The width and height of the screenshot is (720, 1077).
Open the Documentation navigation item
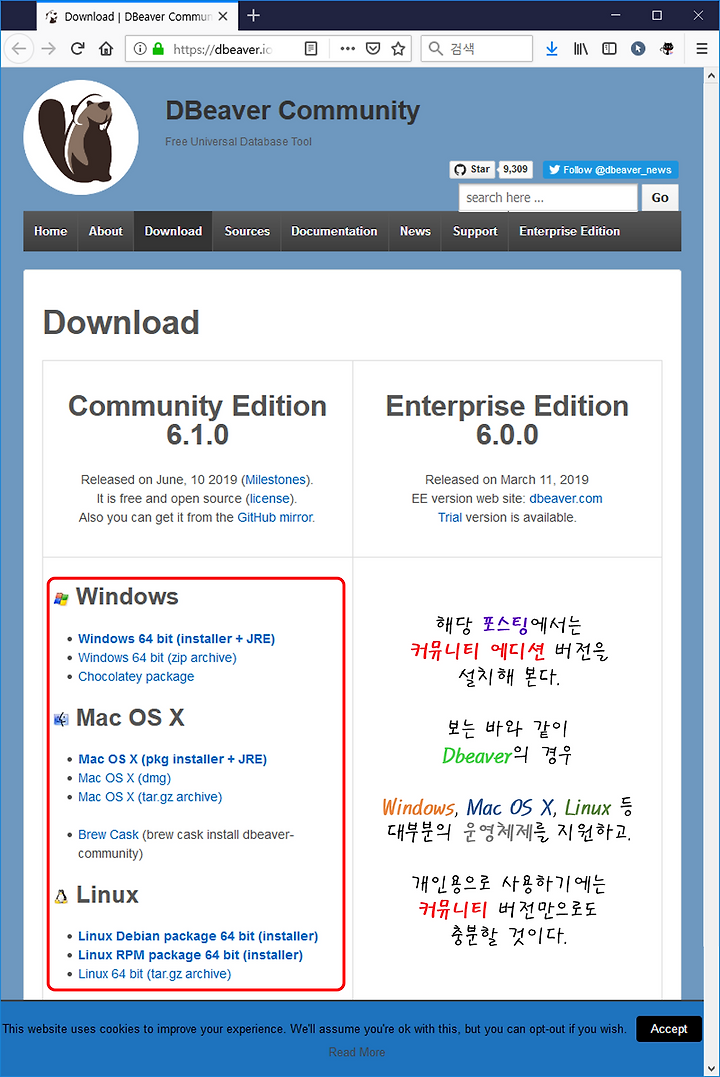coord(334,231)
